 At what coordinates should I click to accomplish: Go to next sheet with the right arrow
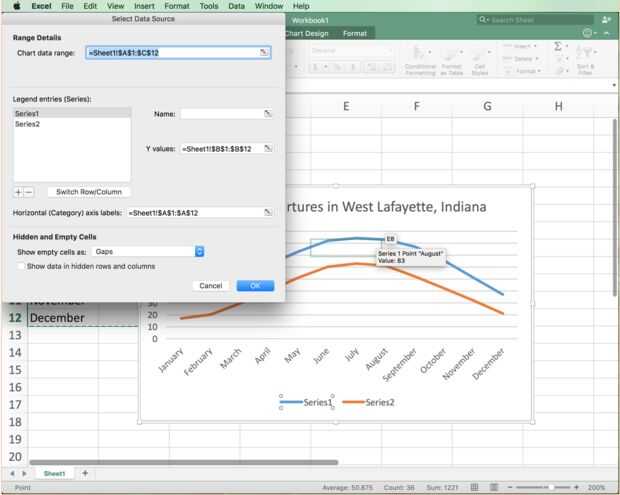[x=25, y=473]
